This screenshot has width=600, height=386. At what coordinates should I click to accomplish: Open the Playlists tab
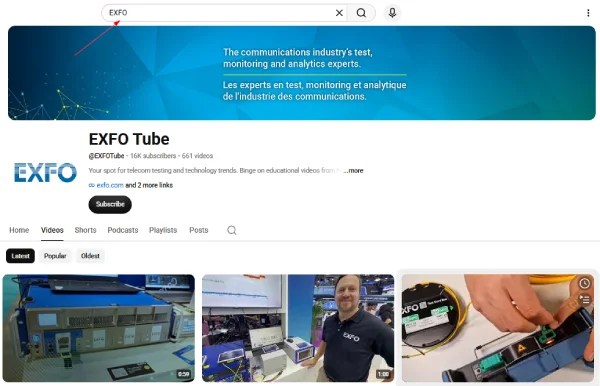pyautogui.click(x=163, y=230)
